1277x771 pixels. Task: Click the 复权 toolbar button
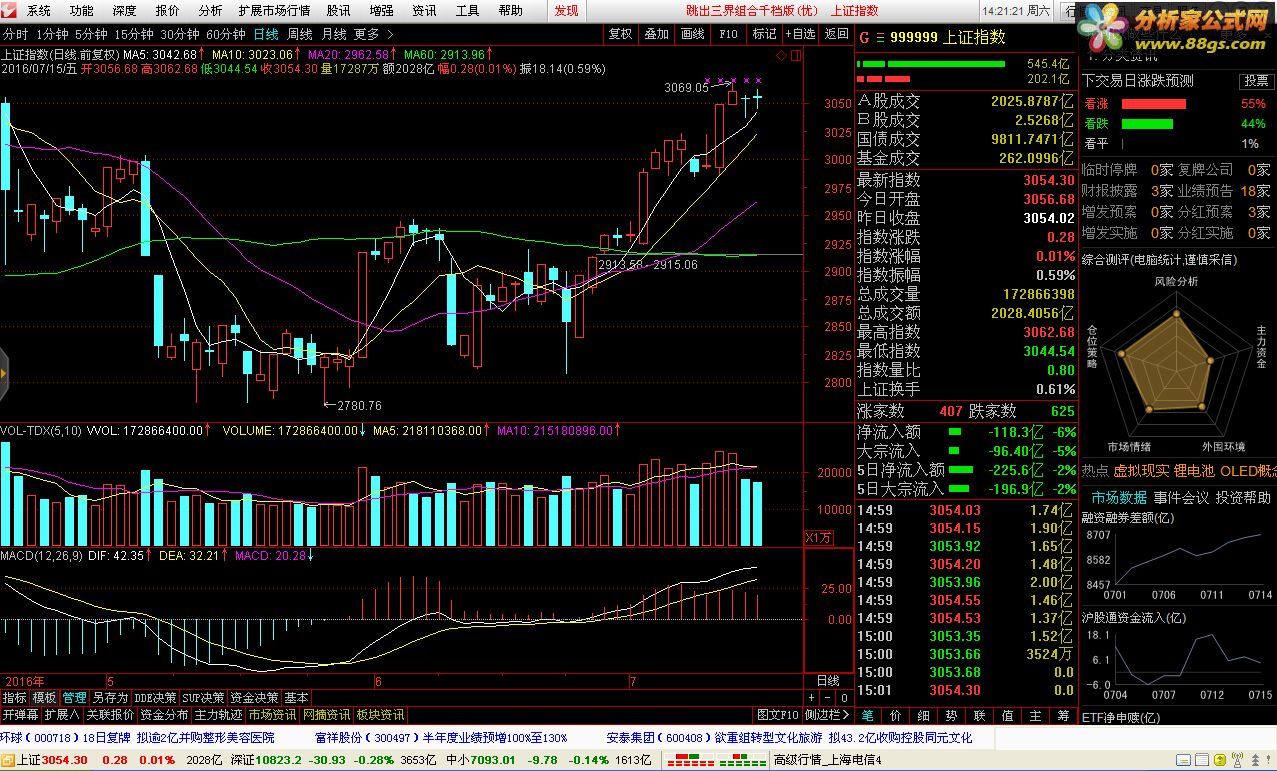620,33
